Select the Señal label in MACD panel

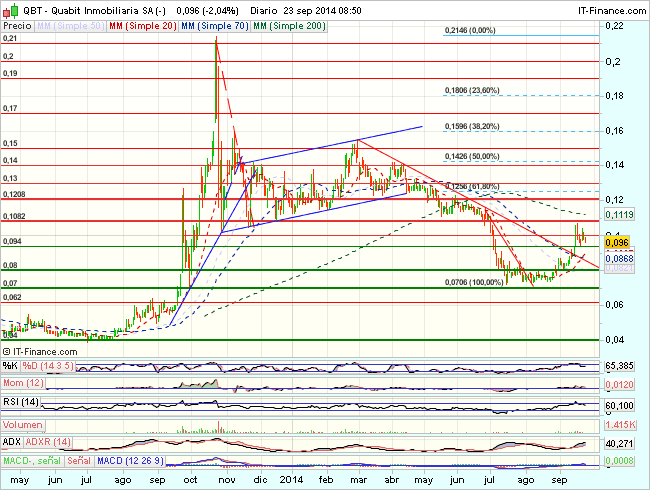point(79,461)
